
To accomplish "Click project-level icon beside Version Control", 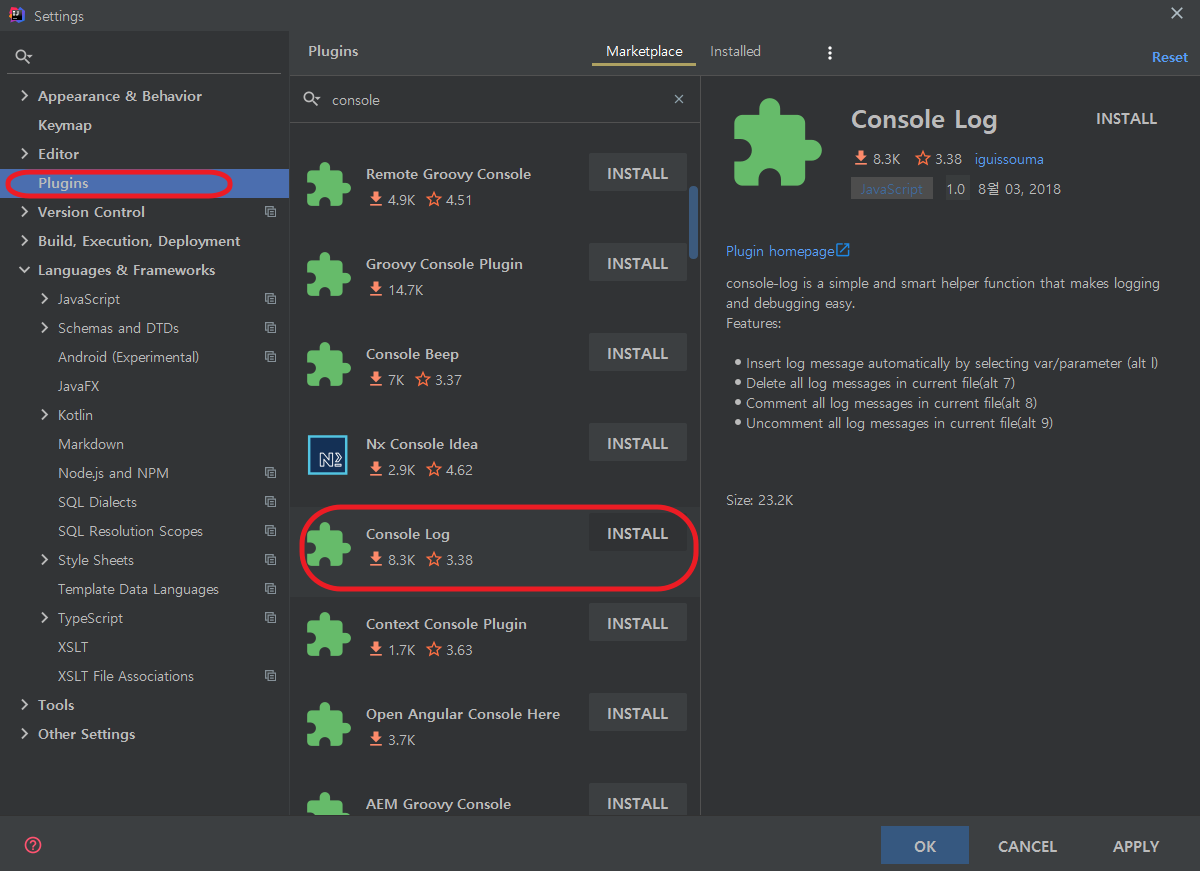I will (x=270, y=212).
